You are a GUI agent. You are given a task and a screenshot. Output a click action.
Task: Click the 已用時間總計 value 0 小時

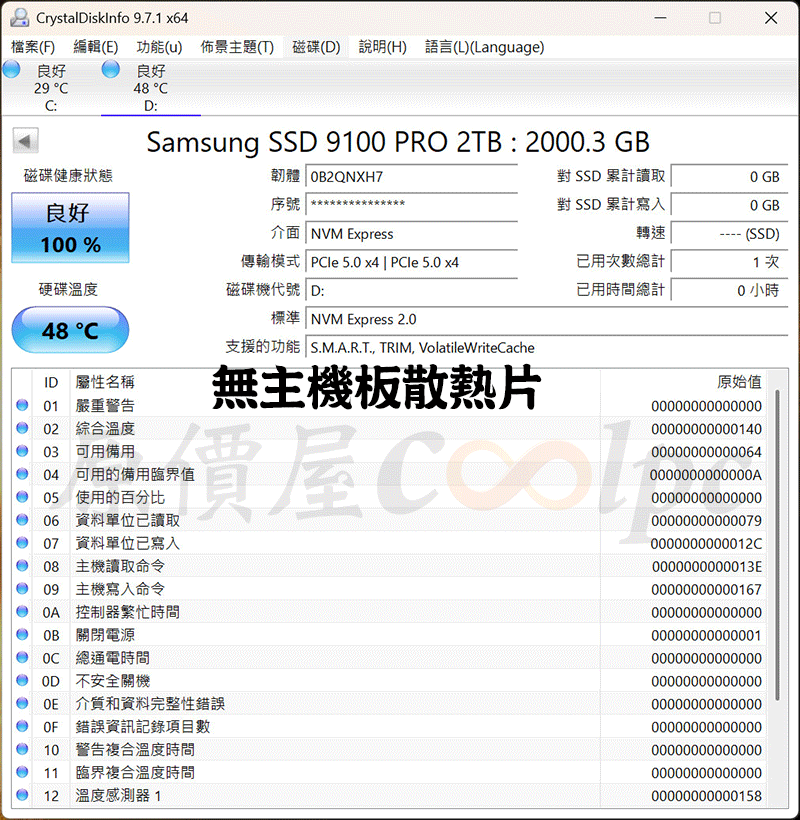(x=729, y=290)
